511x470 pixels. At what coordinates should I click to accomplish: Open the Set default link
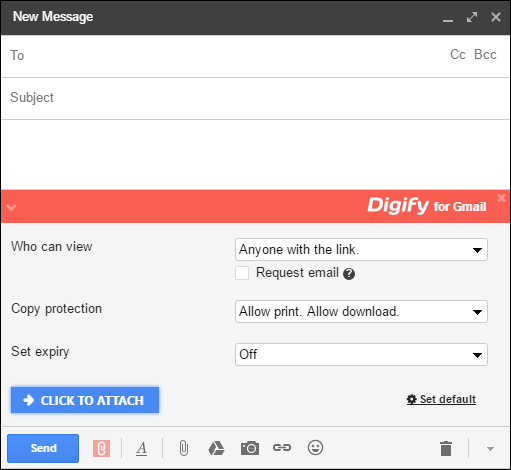441,399
